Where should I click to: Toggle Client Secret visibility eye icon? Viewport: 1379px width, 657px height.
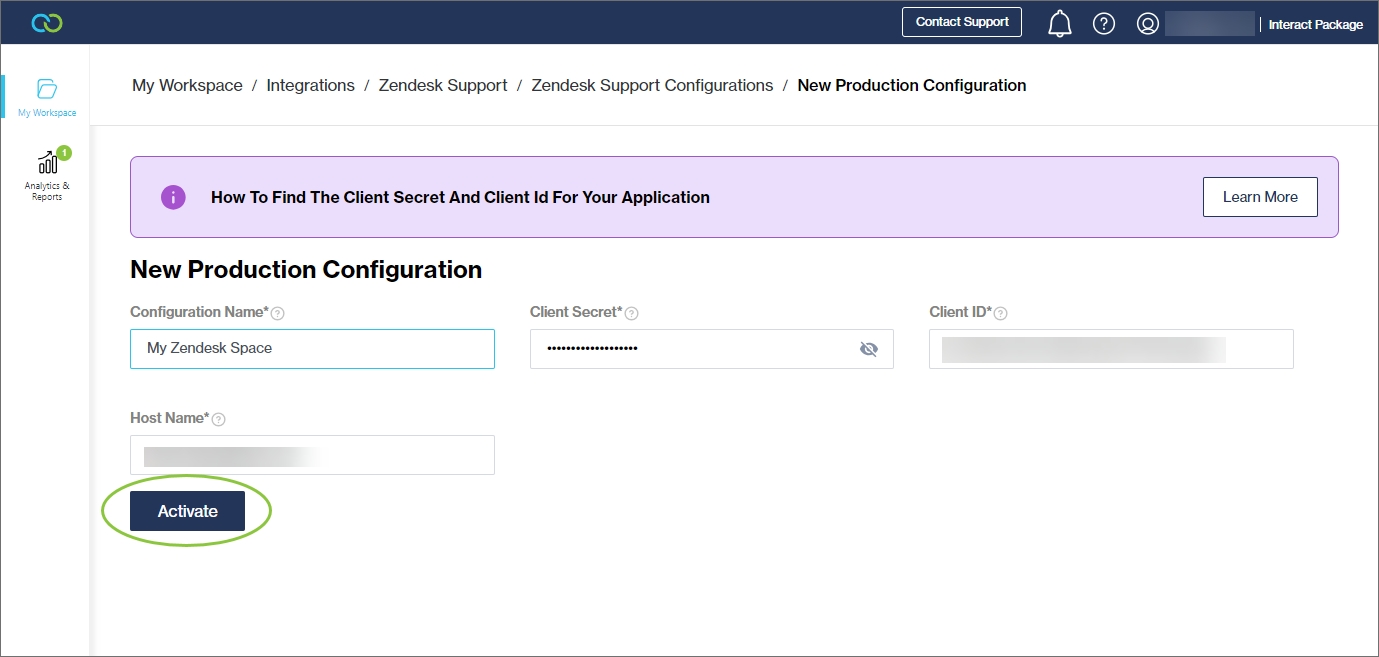click(x=868, y=349)
